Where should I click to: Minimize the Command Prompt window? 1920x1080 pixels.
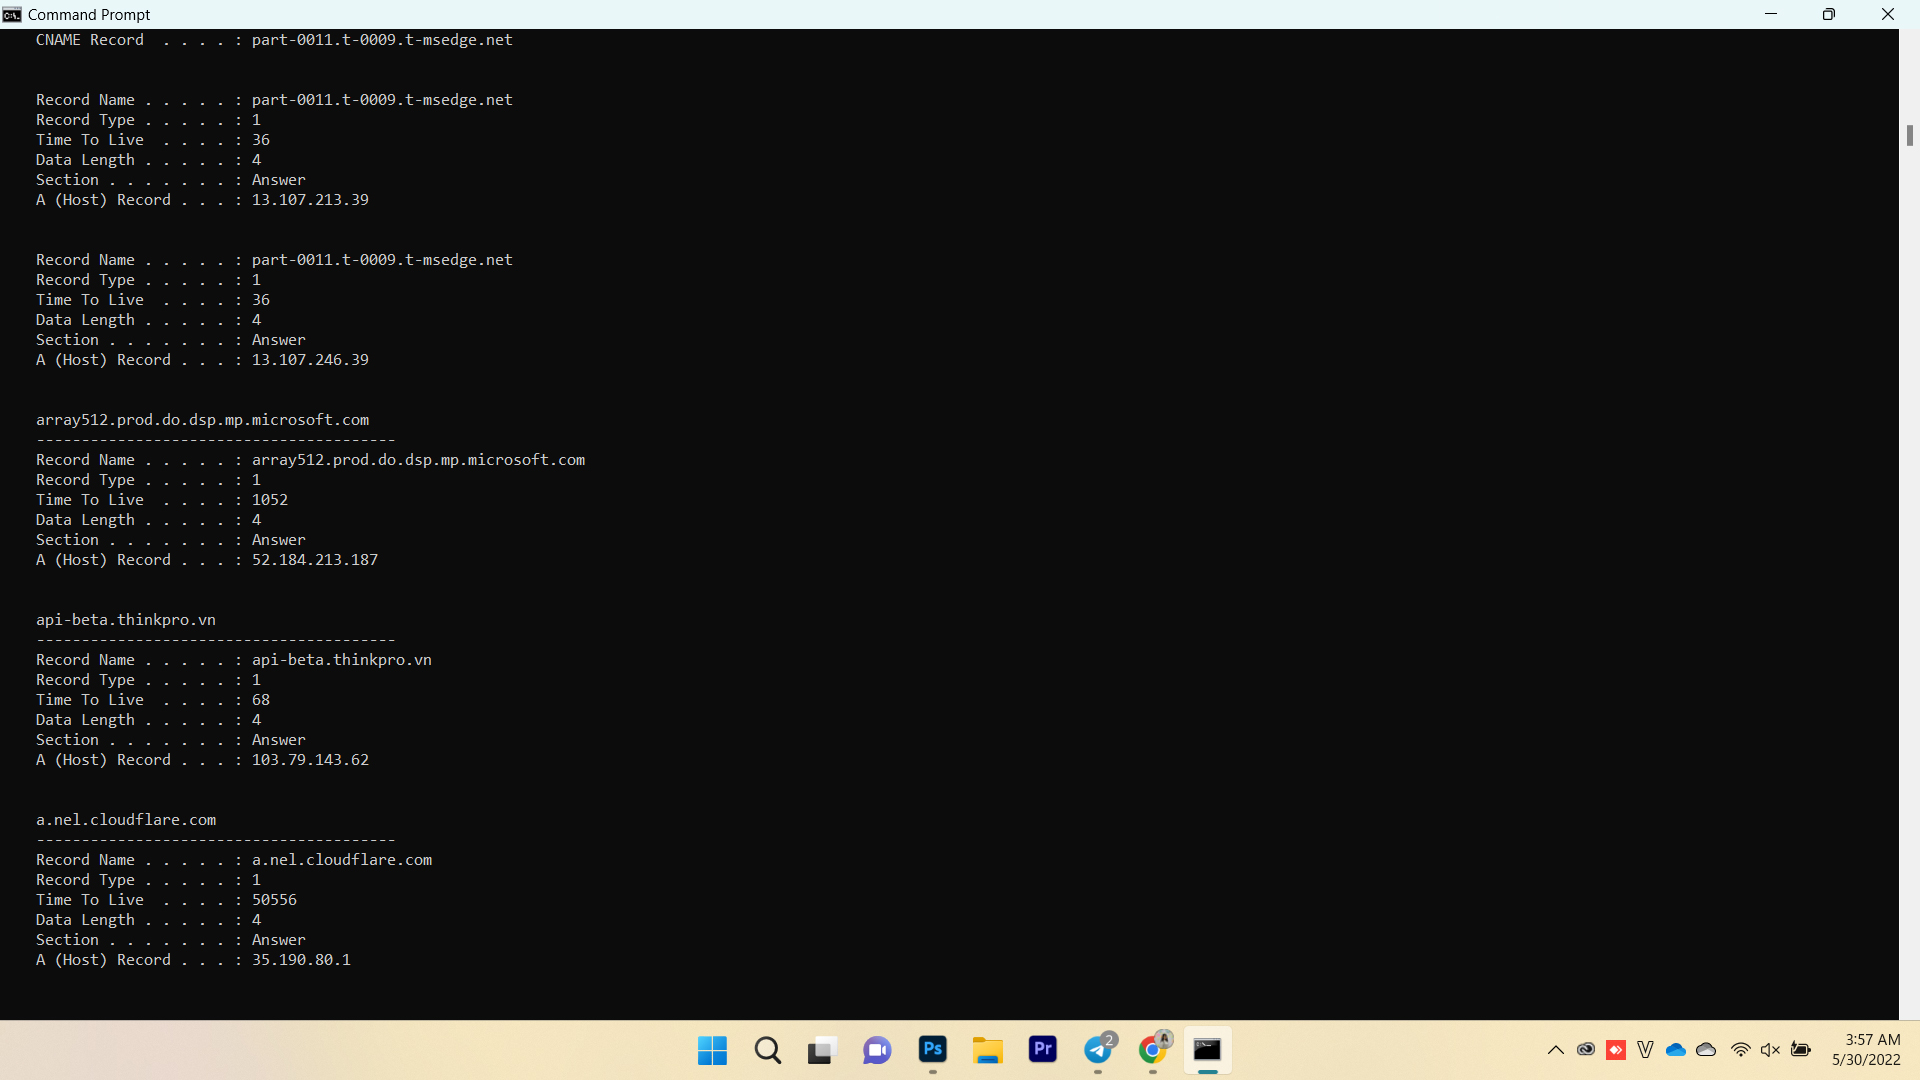[1771, 14]
